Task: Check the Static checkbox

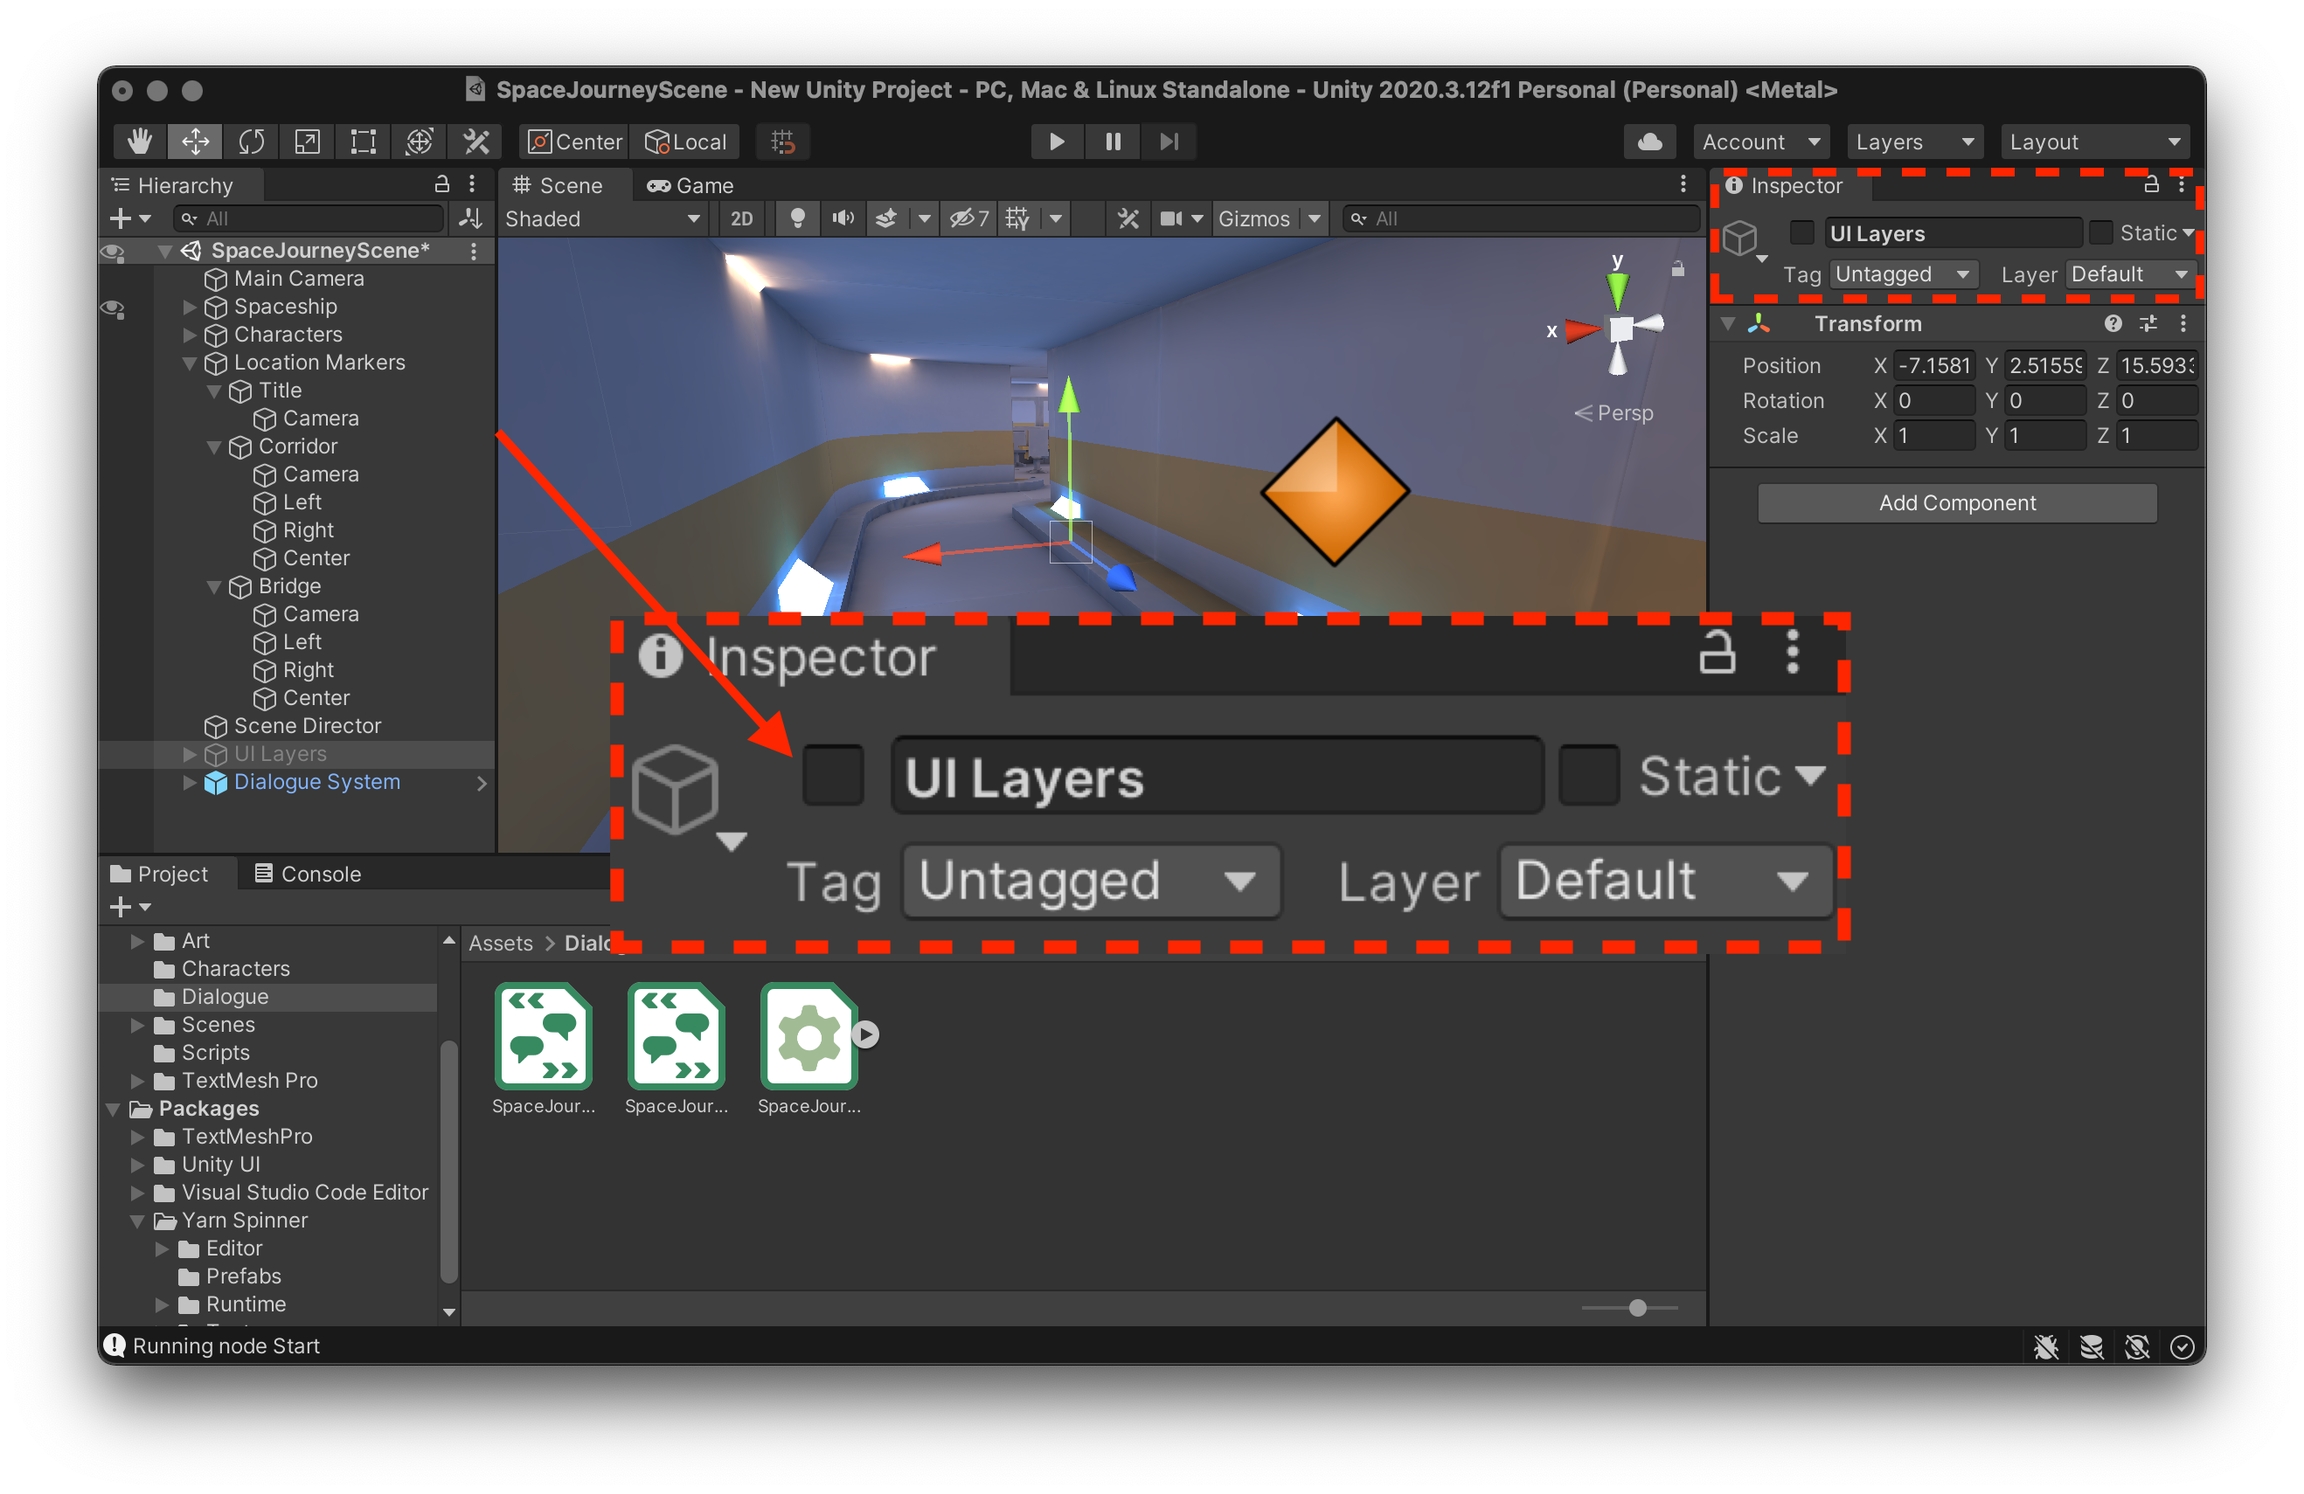Action: coord(2101,233)
